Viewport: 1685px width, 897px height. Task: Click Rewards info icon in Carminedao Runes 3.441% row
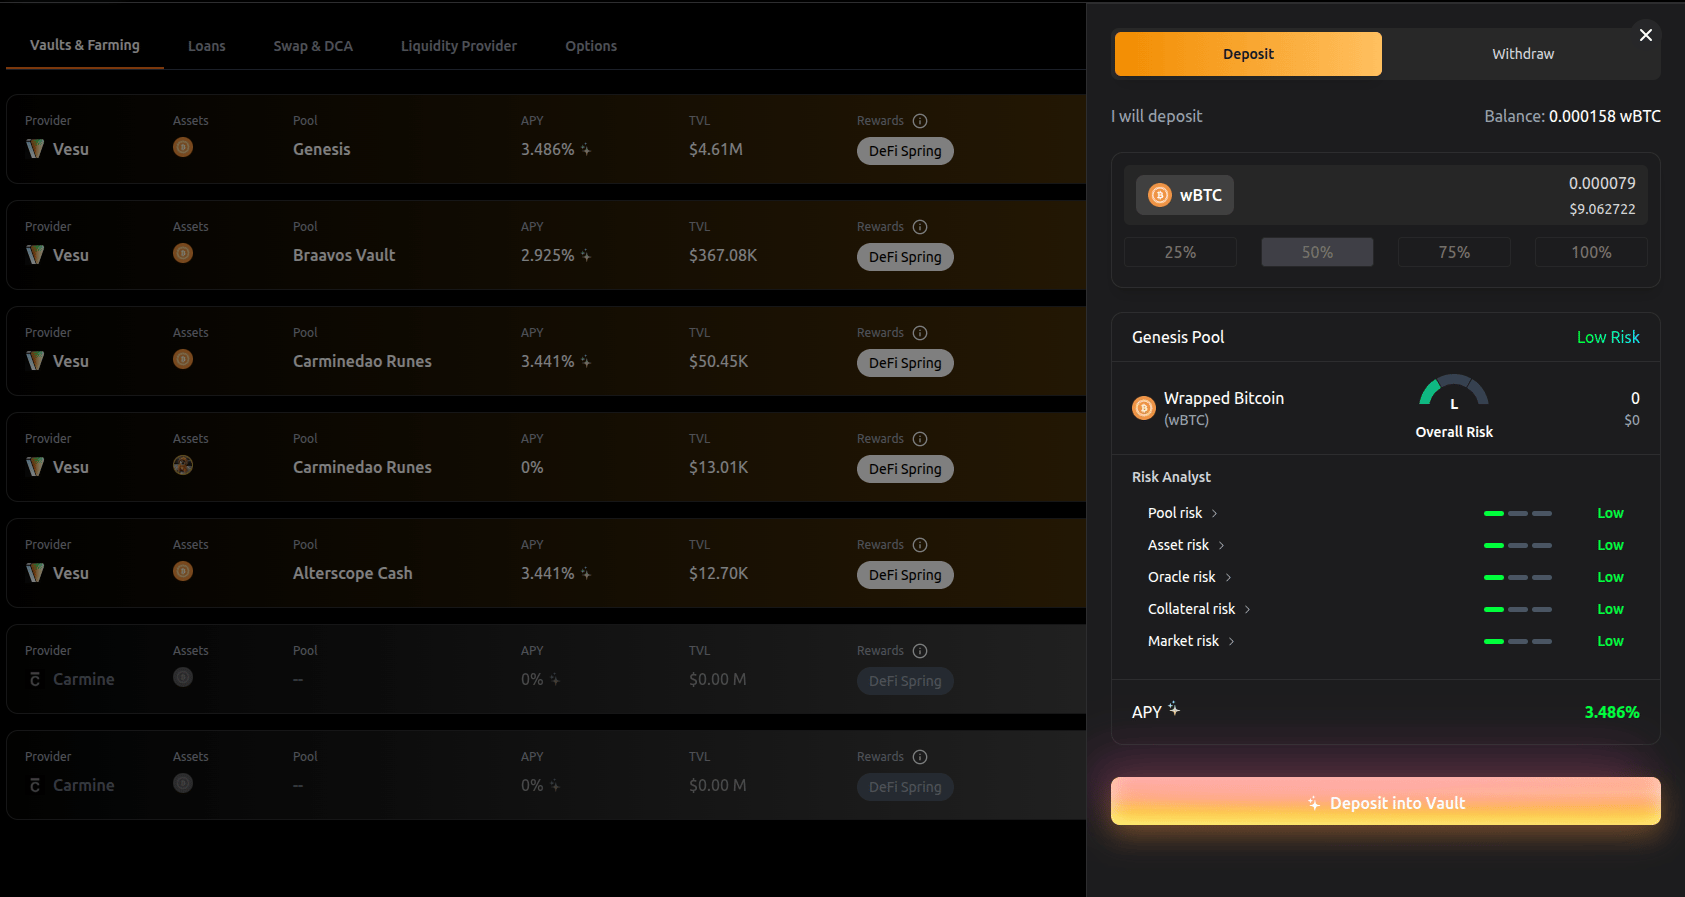pos(920,333)
